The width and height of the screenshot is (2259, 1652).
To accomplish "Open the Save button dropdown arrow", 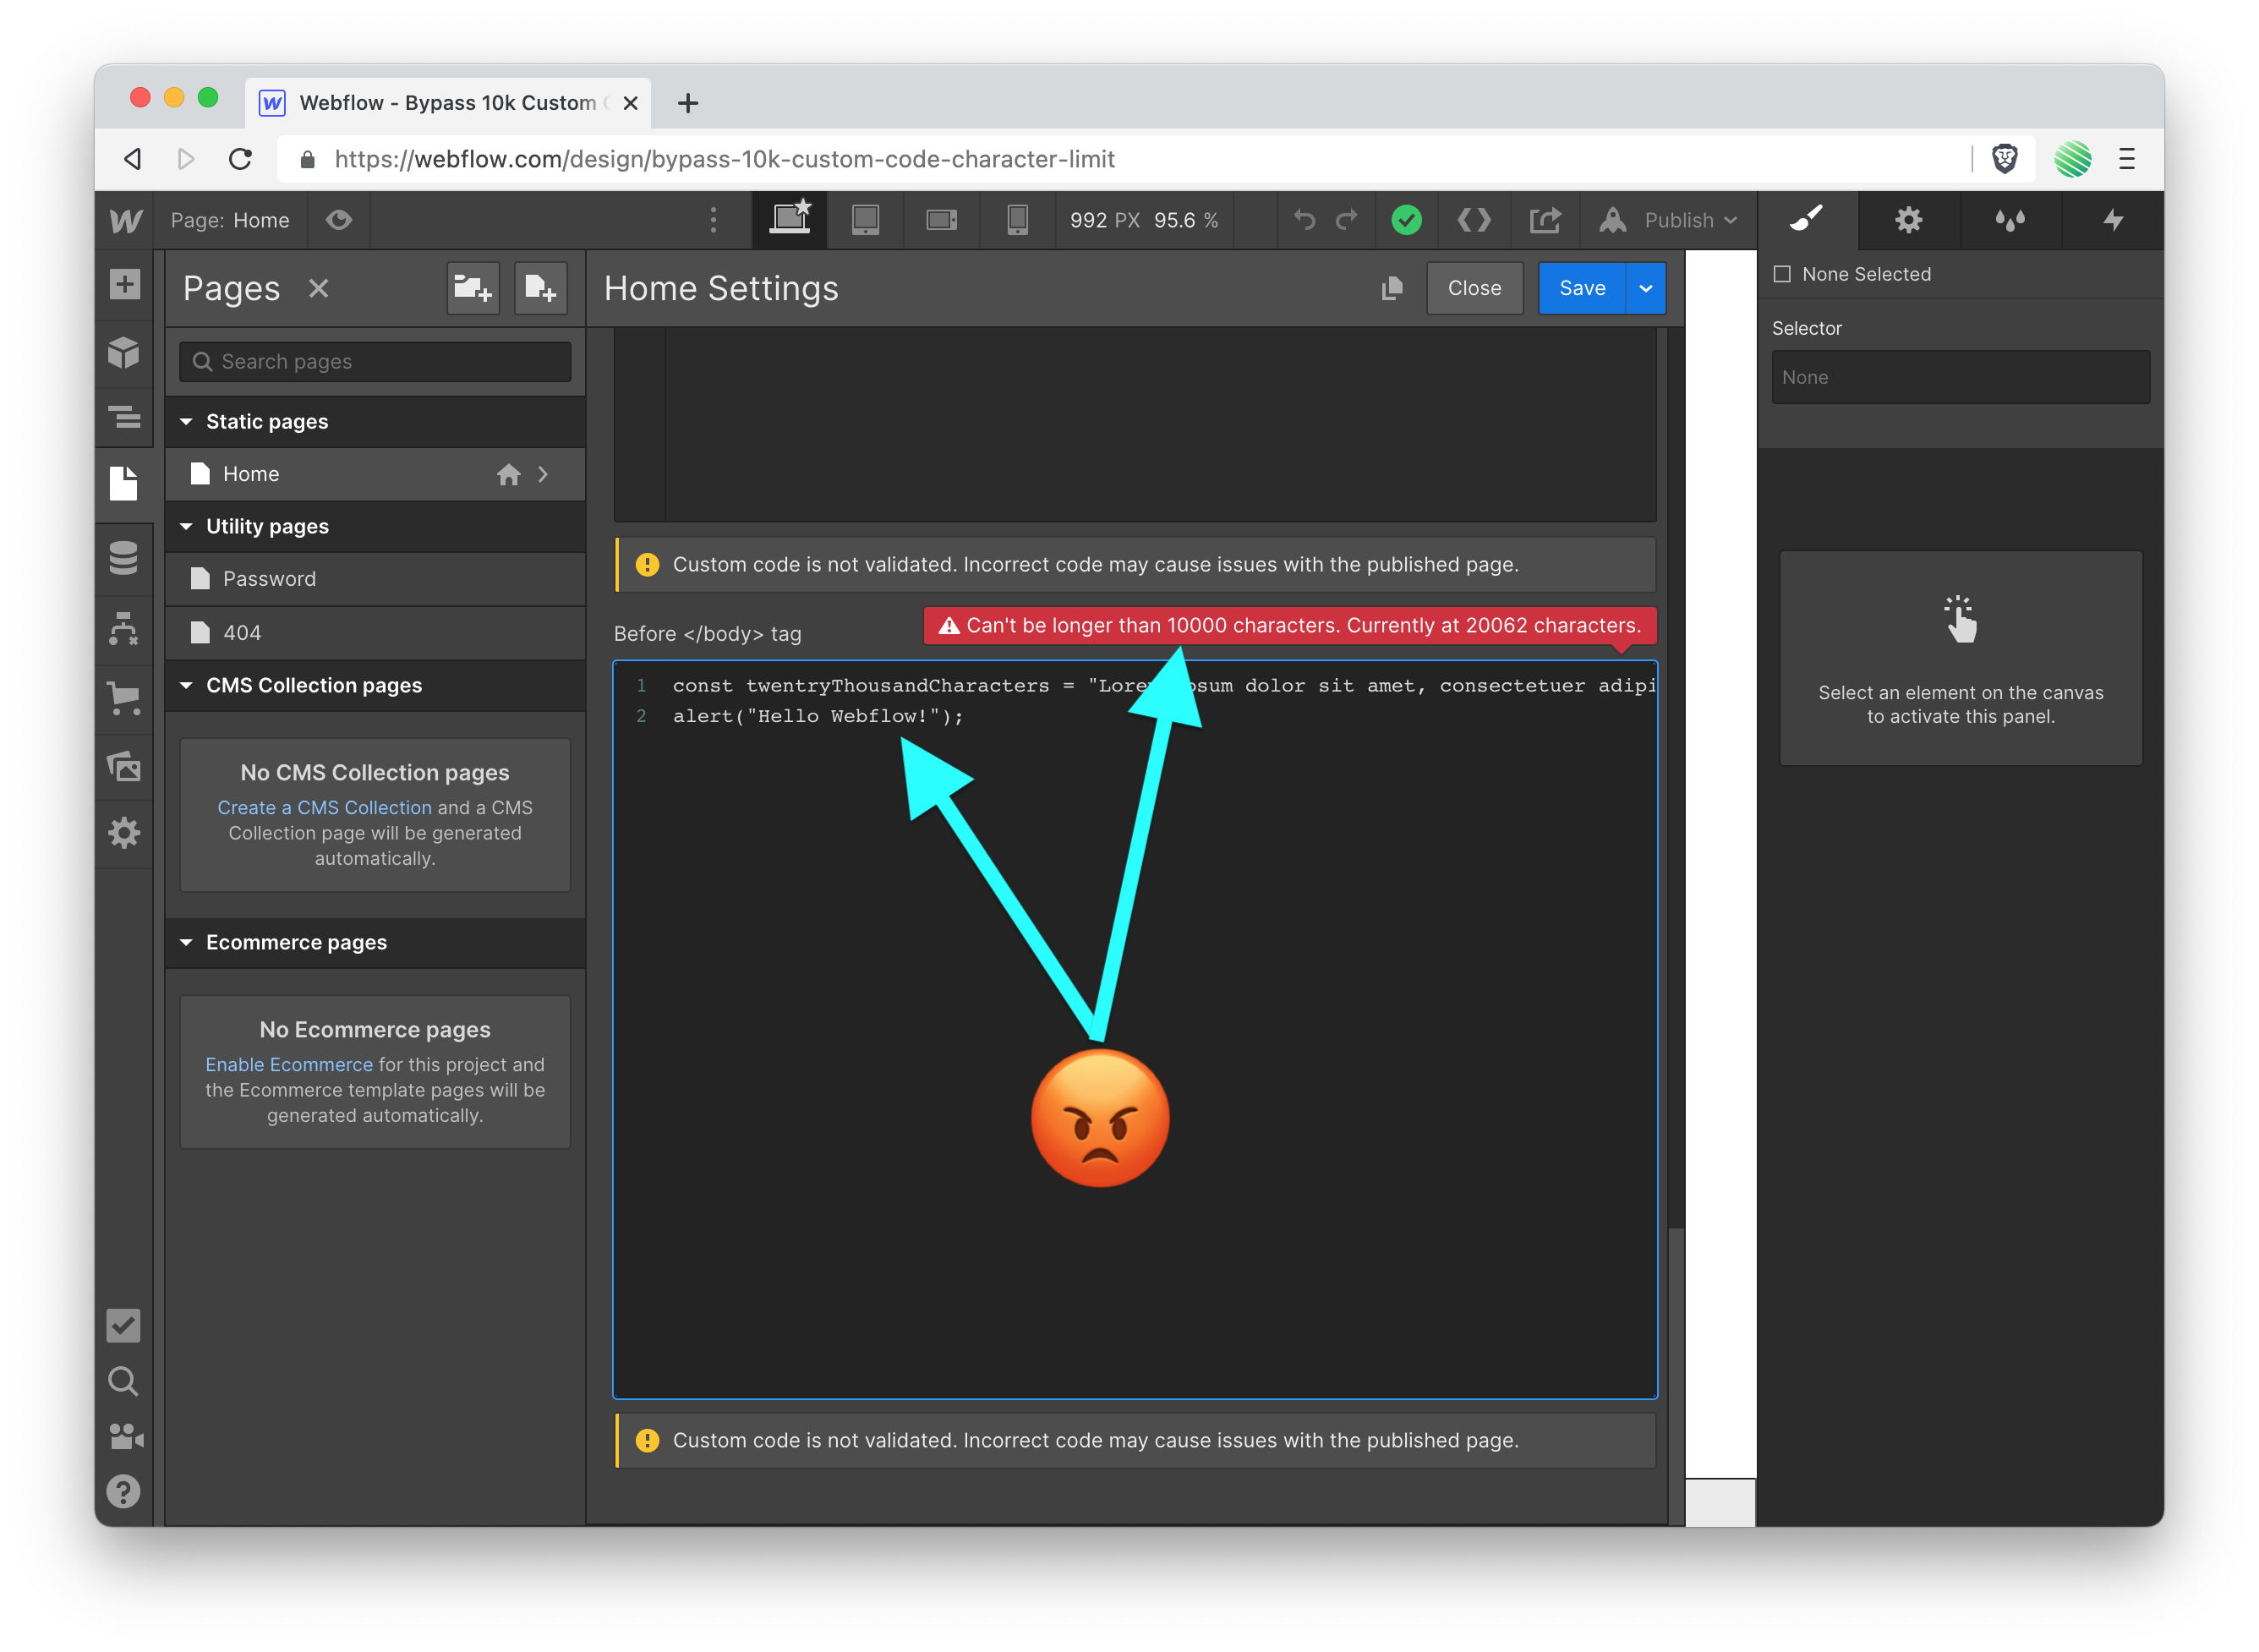I will point(1646,288).
